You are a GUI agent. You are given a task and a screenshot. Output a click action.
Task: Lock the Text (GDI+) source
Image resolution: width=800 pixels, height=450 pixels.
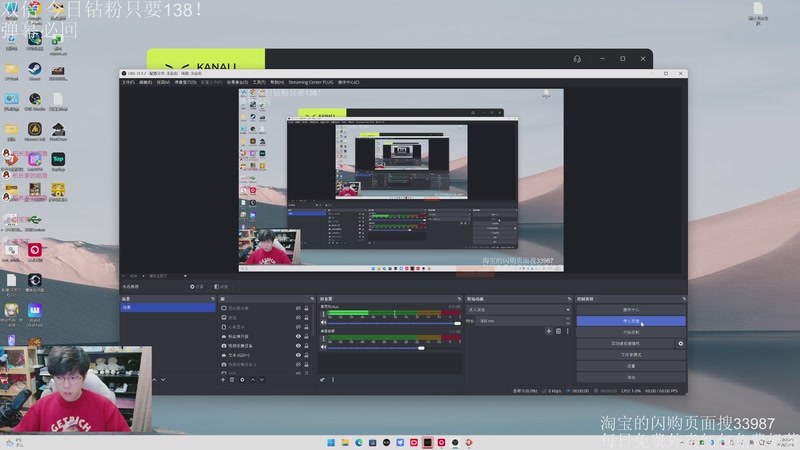[x=307, y=355]
